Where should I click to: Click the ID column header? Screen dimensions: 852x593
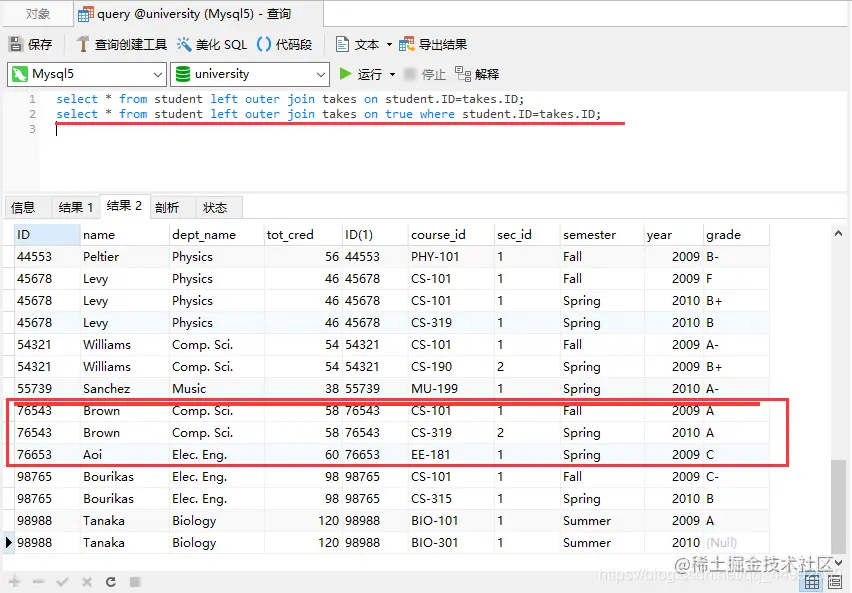pyautogui.click(x=47, y=235)
